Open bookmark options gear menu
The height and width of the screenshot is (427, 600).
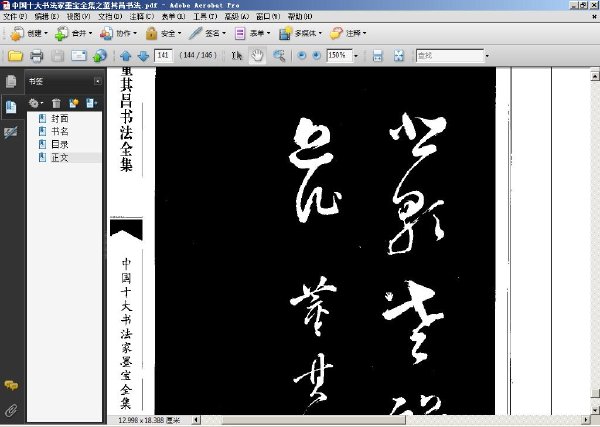point(36,103)
